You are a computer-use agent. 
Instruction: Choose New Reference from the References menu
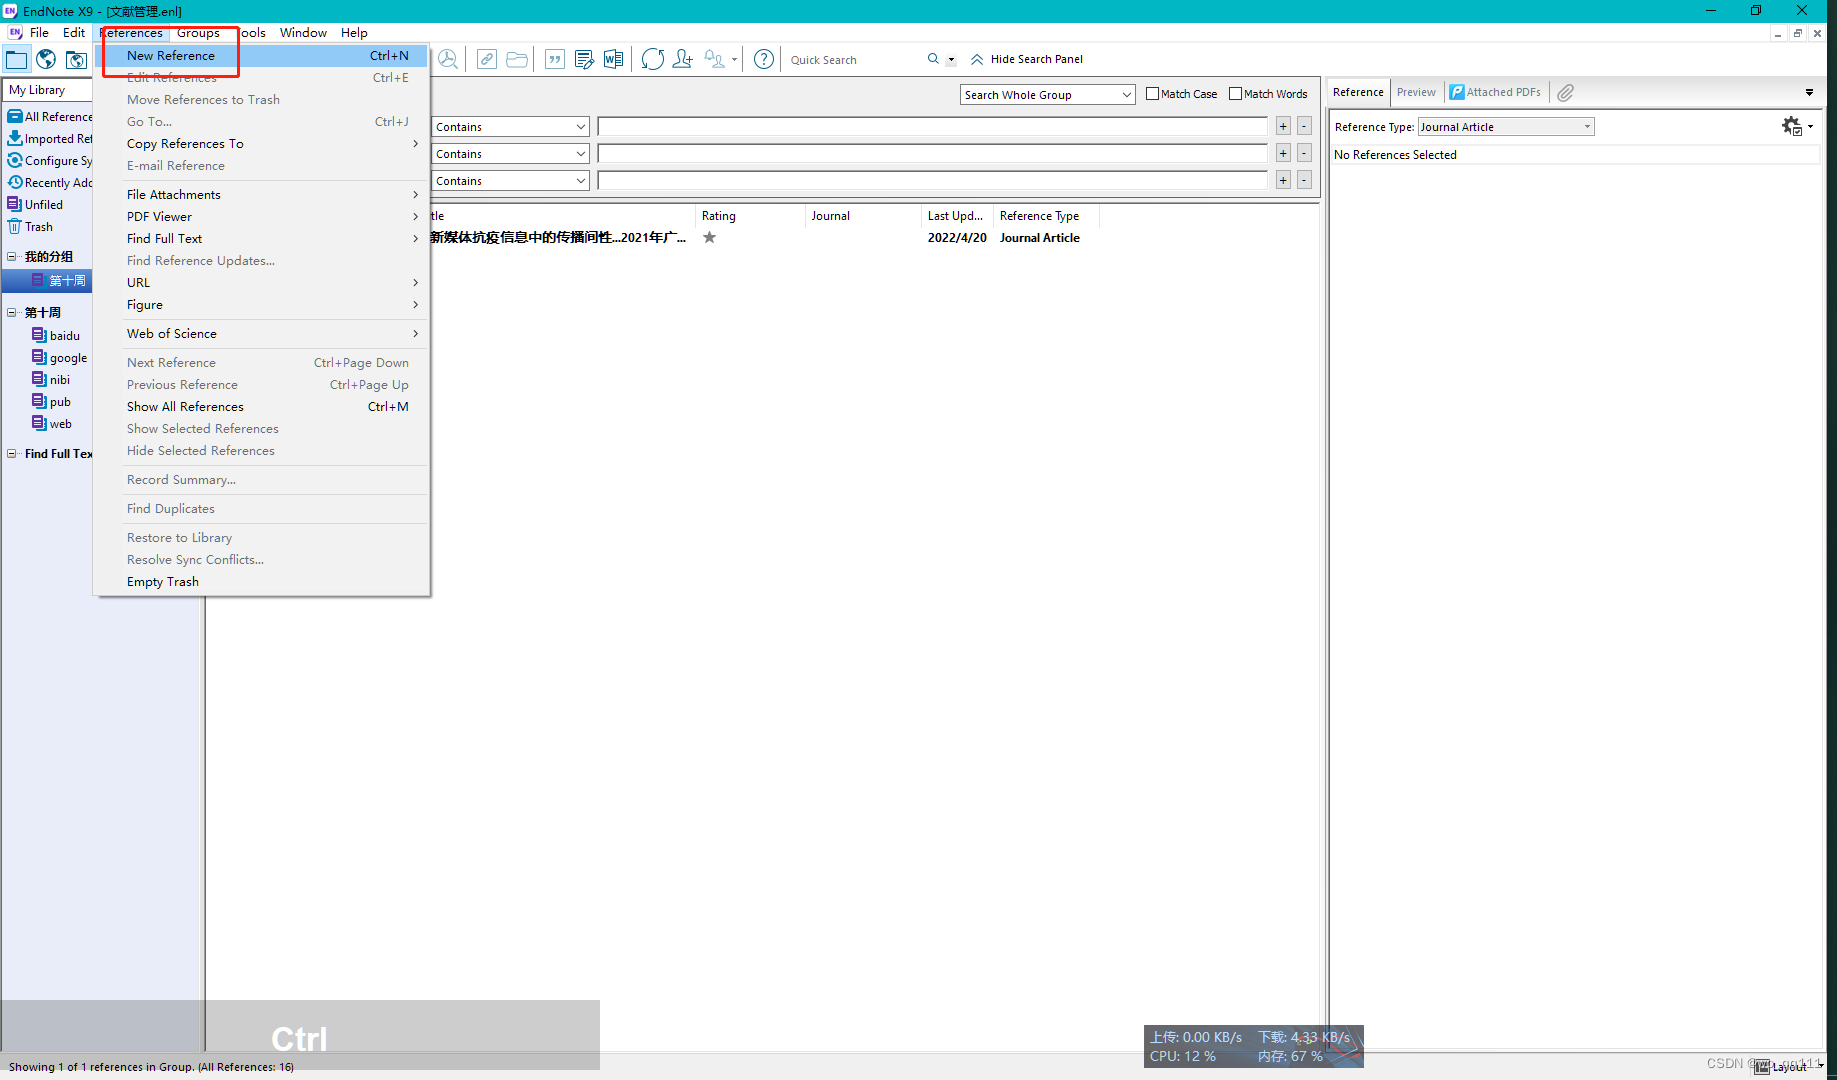point(262,56)
